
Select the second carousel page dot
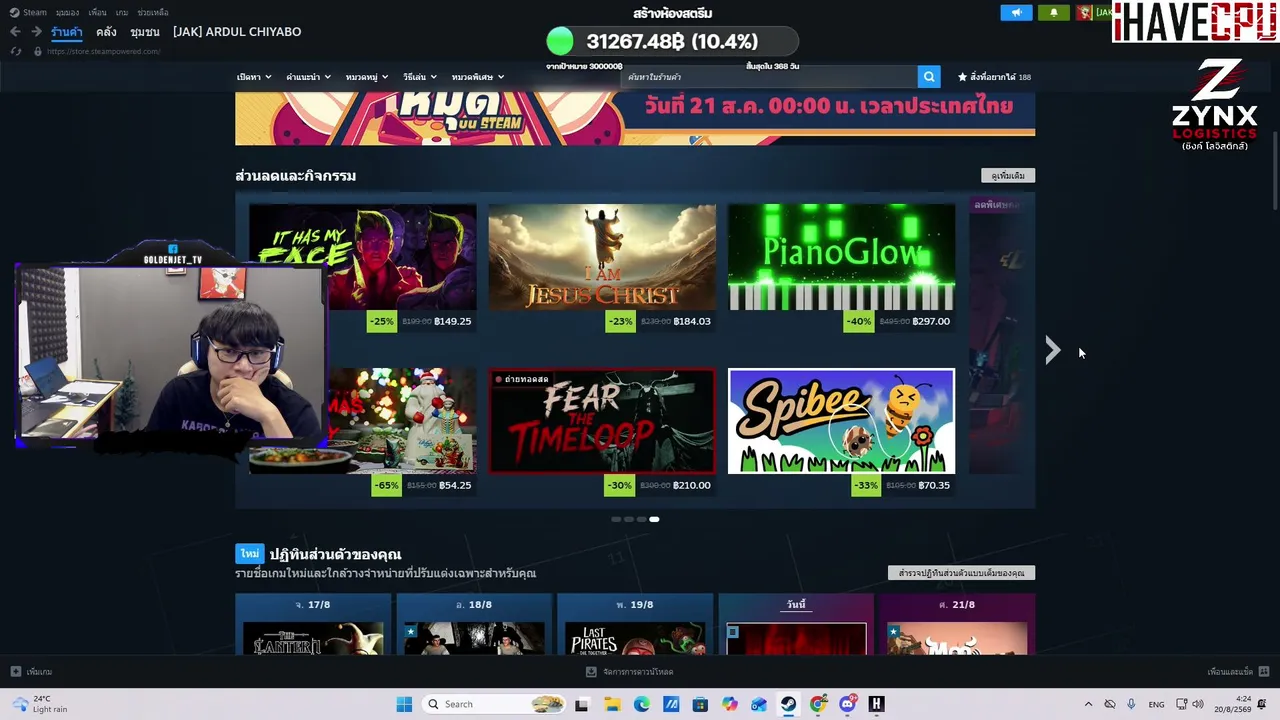pyautogui.click(x=629, y=519)
